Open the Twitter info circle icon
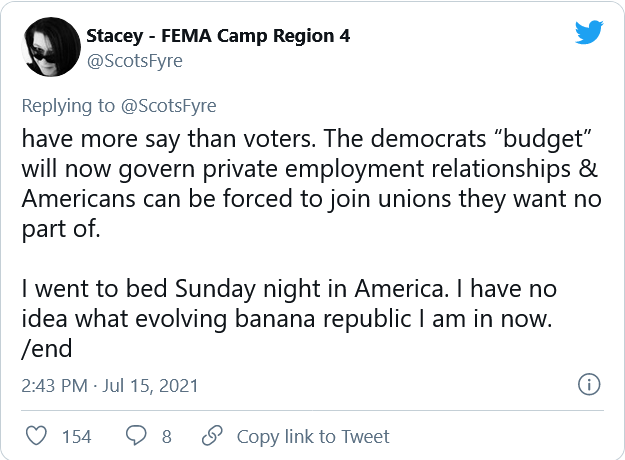The width and height of the screenshot is (625, 460). (589, 385)
